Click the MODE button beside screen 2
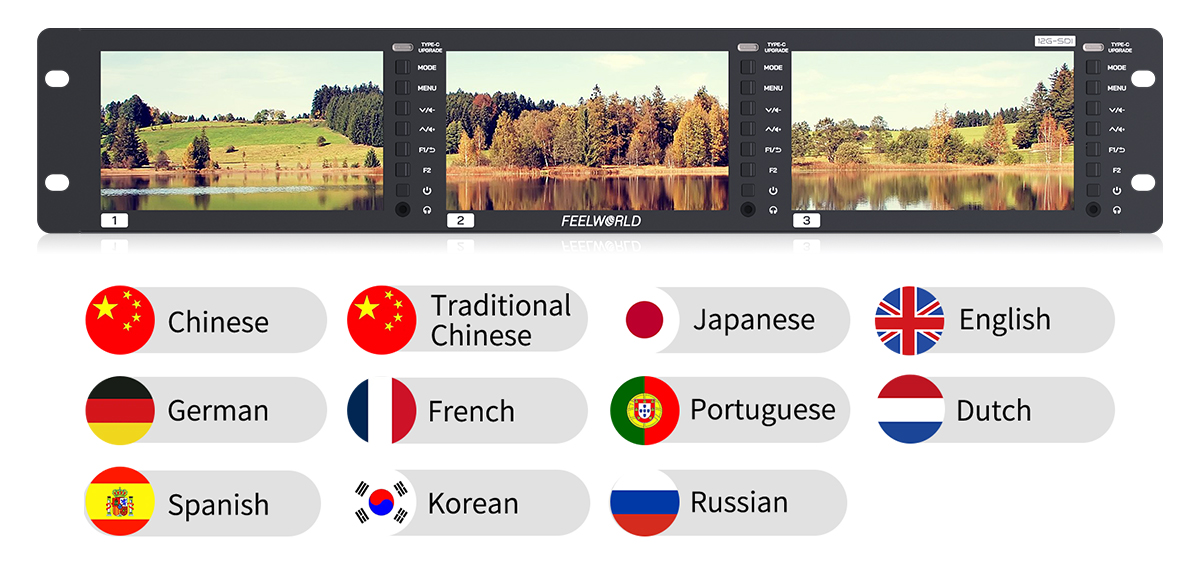This screenshot has width=1200, height=570. 747,67
